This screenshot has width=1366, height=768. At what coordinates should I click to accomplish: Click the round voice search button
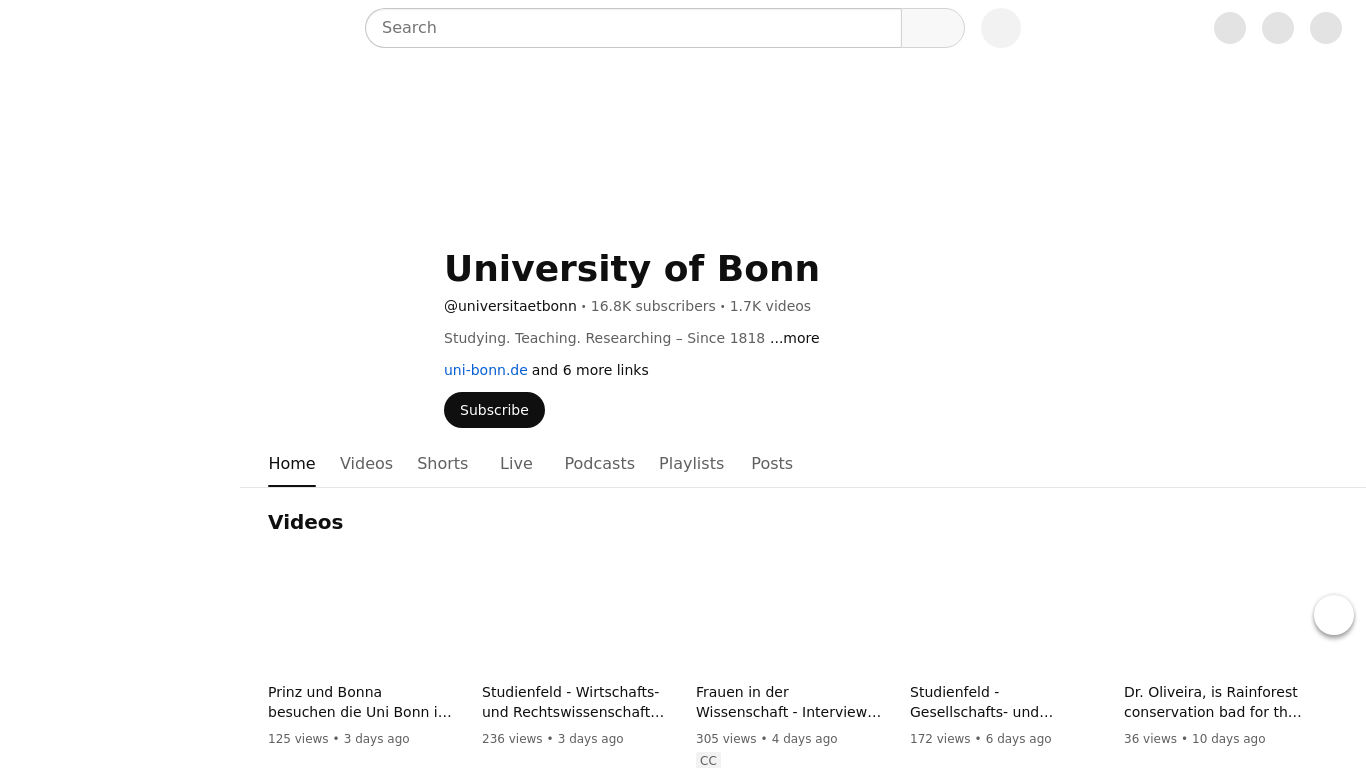coord(1000,28)
